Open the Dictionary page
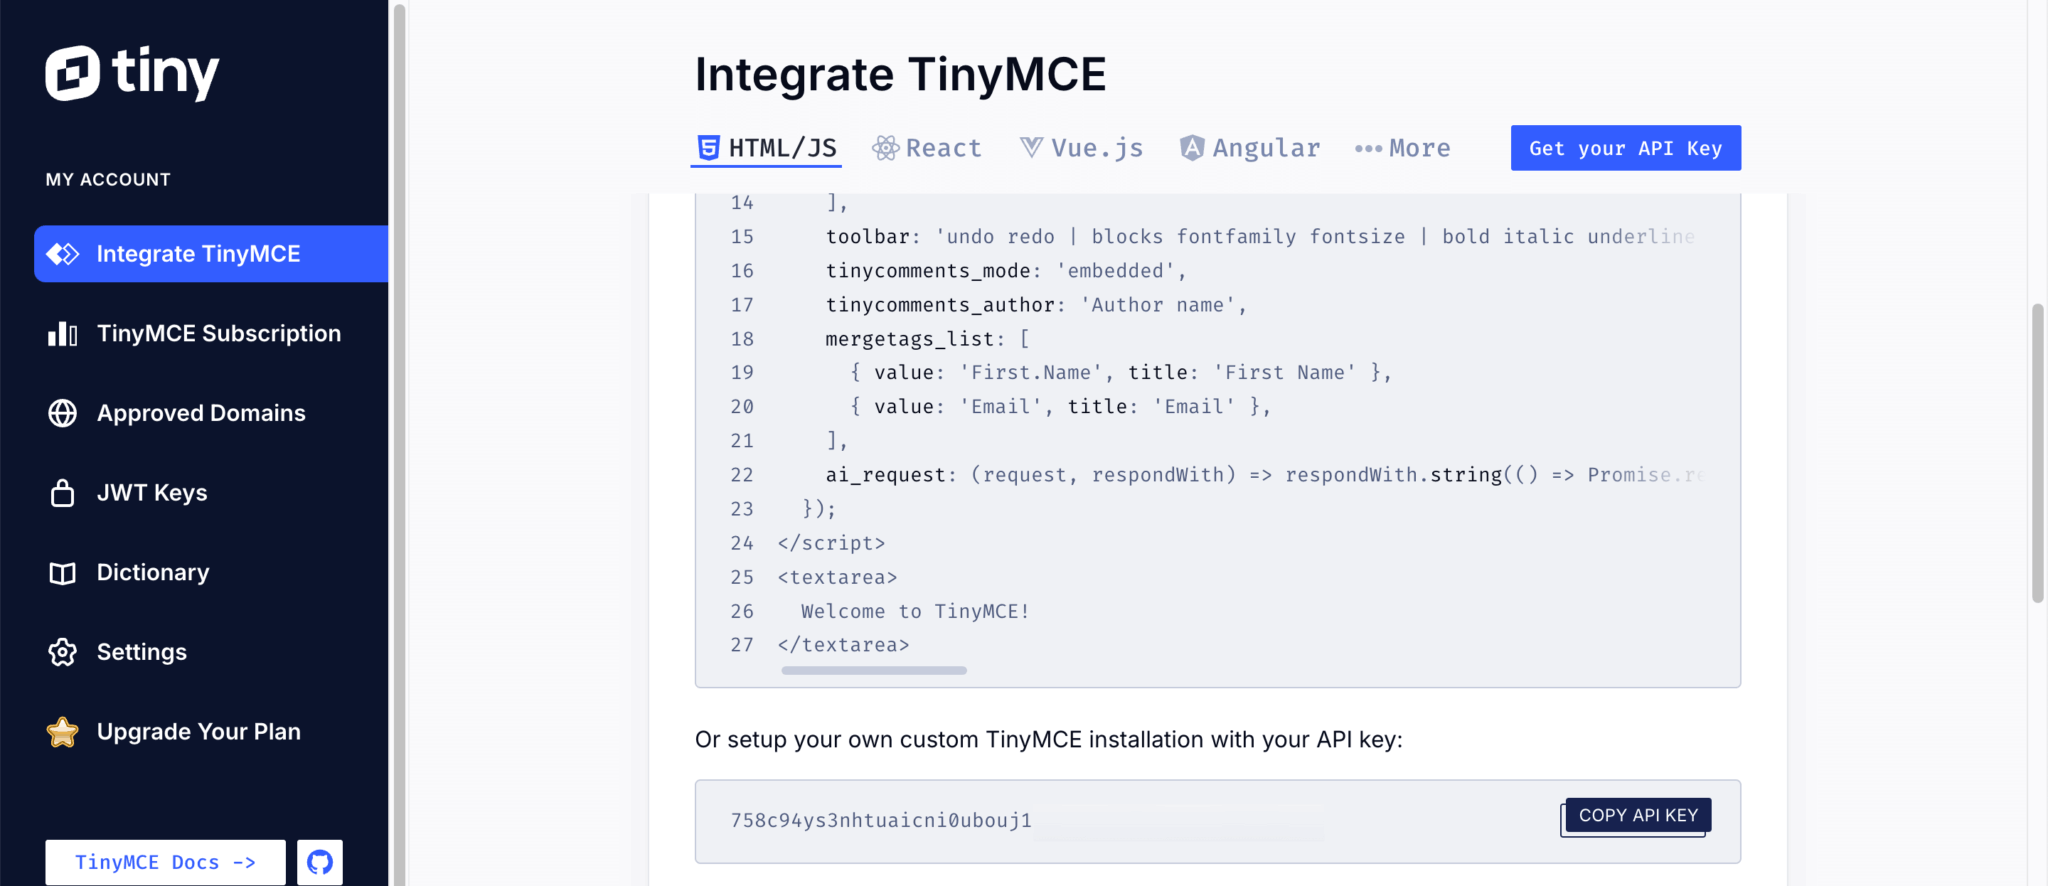 point(153,572)
